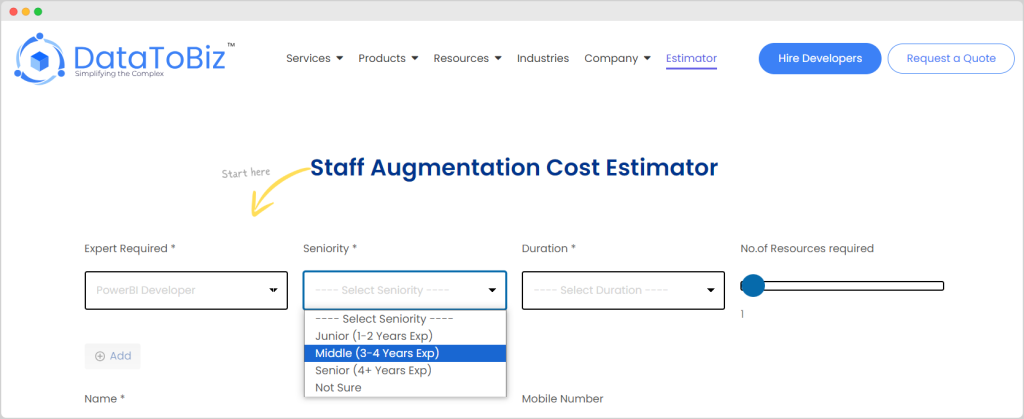Go to the Industries page
1024x419 pixels.
[542, 58]
